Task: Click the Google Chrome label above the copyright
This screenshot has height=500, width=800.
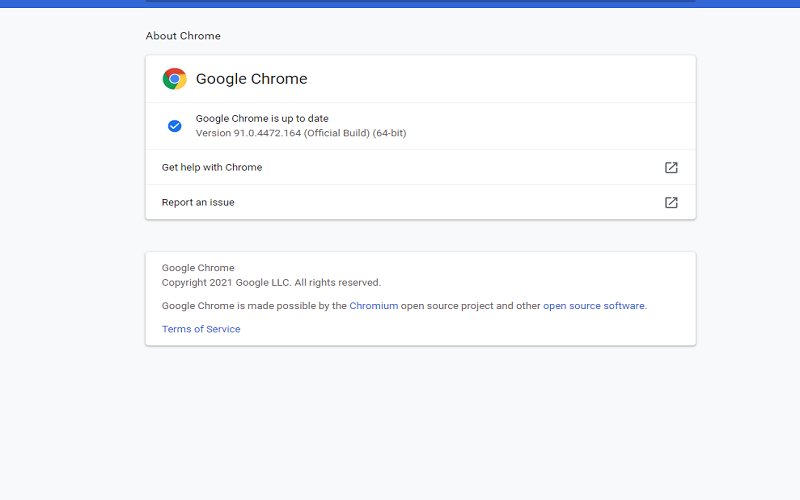Action: point(198,268)
